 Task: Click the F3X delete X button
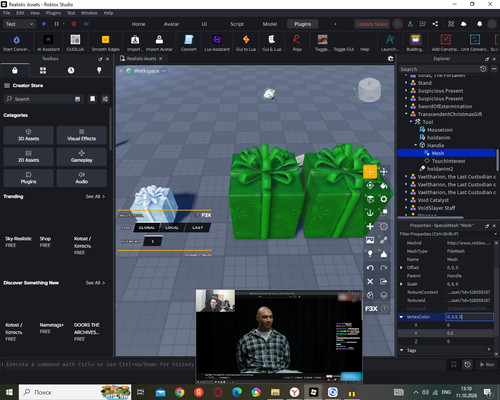[x=370, y=281]
